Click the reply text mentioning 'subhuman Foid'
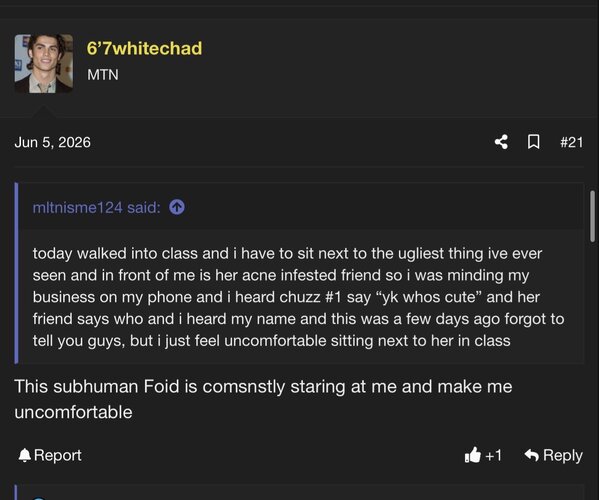599x500 pixels. point(263,399)
